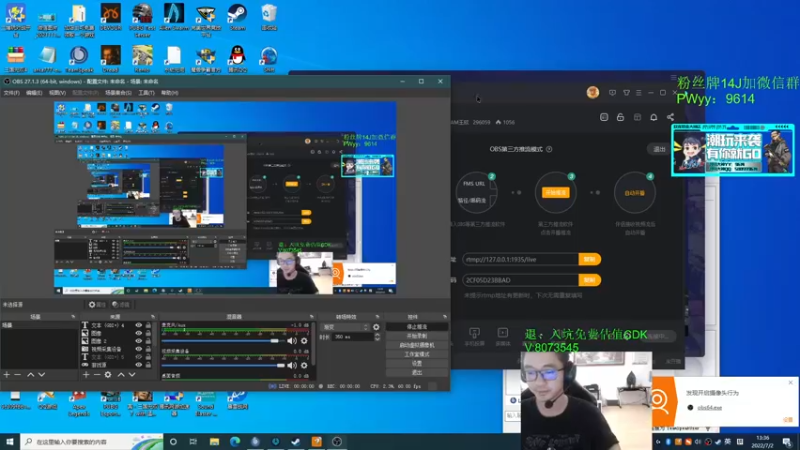800x450 pixels.
Task: Click the 退出 button in OBS controls
Action: [x=417, y=372]
